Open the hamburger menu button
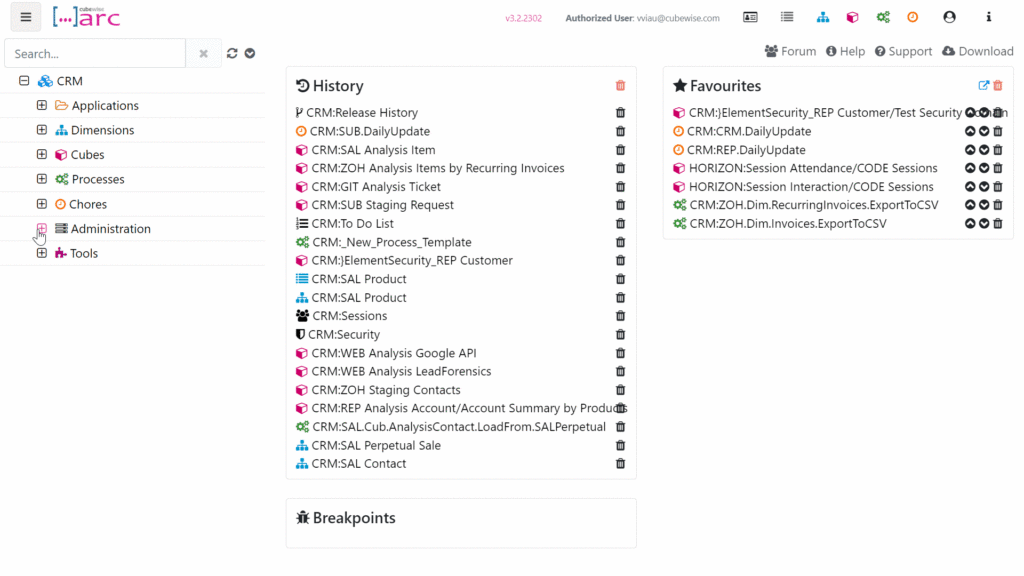The image size is (1024, 576). coord(26,17)
